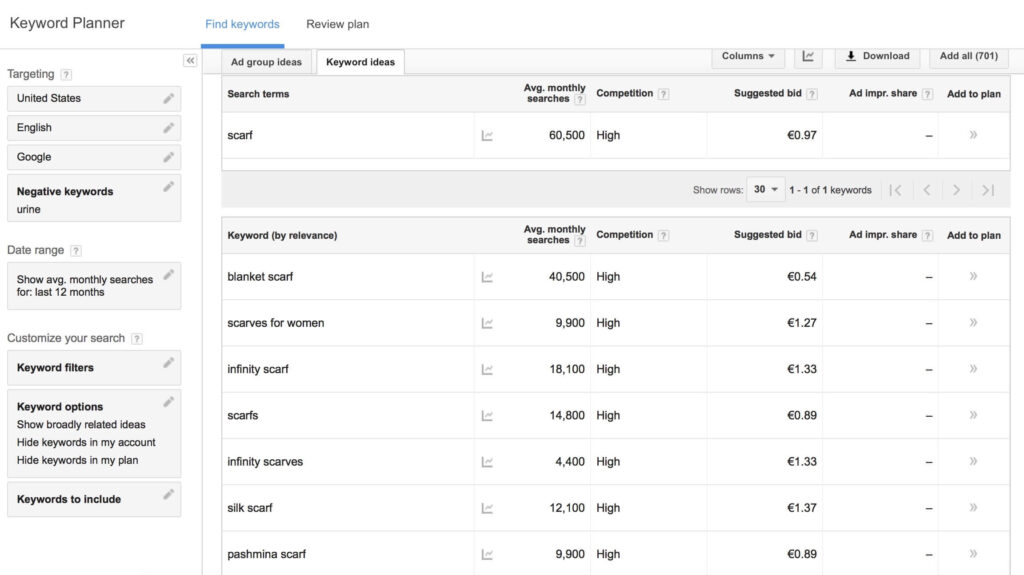Edit the United States location targeting

pyautogui.click(x=168, y=98)
